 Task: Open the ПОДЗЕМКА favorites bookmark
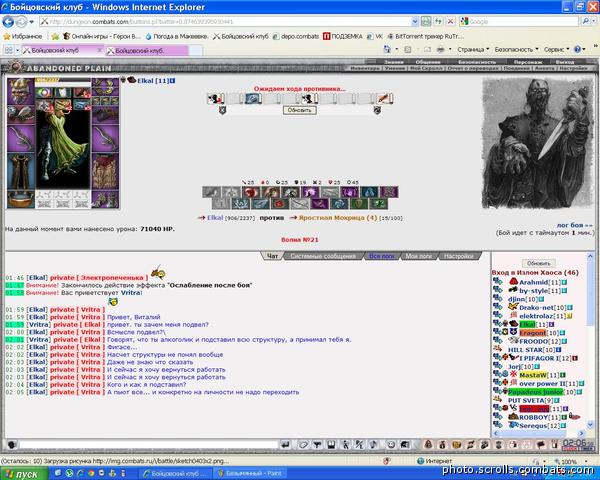(342, 36)
